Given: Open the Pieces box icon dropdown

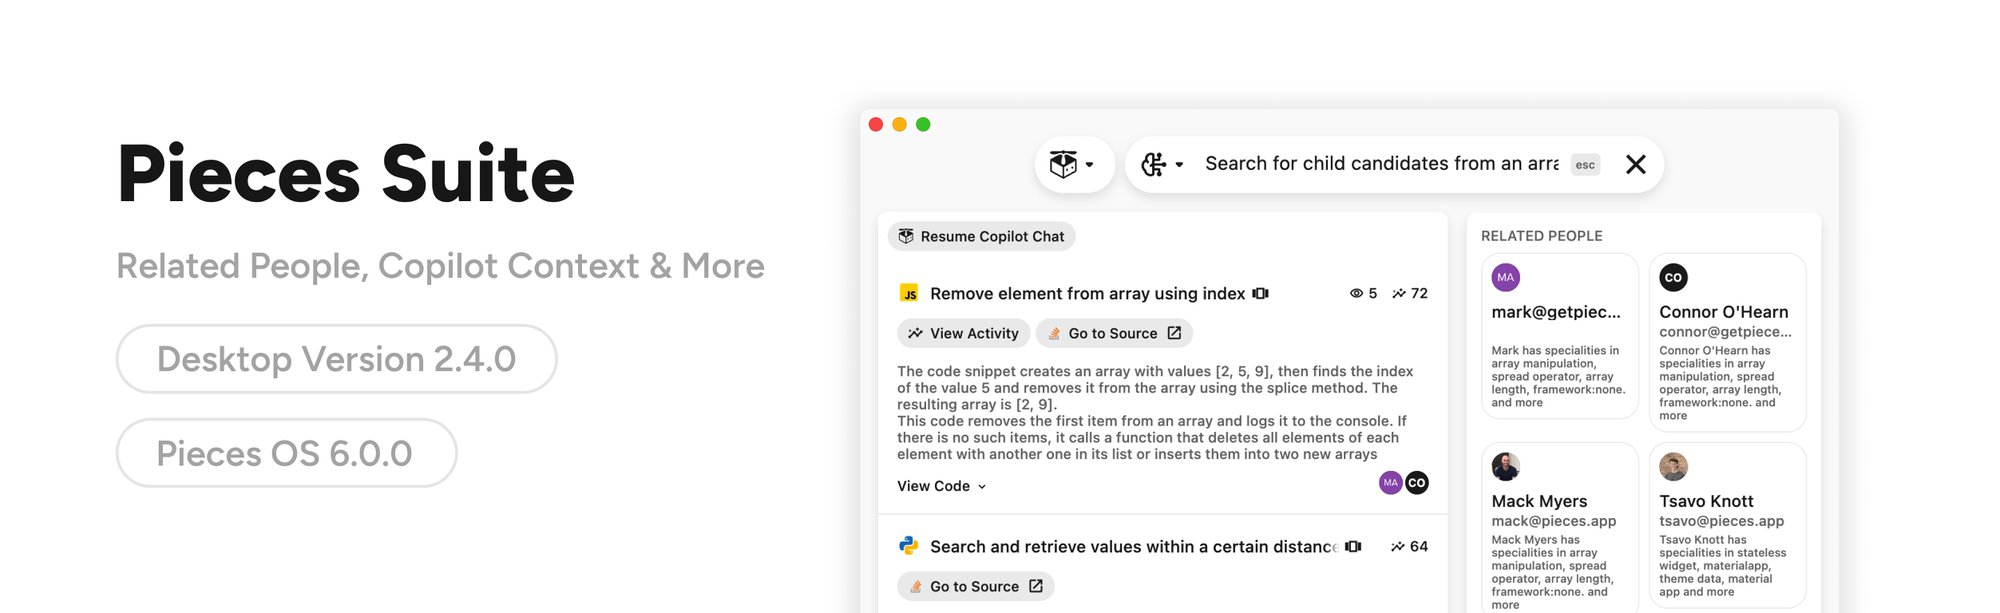Looking at the screenshot, I should (1074, 165).
